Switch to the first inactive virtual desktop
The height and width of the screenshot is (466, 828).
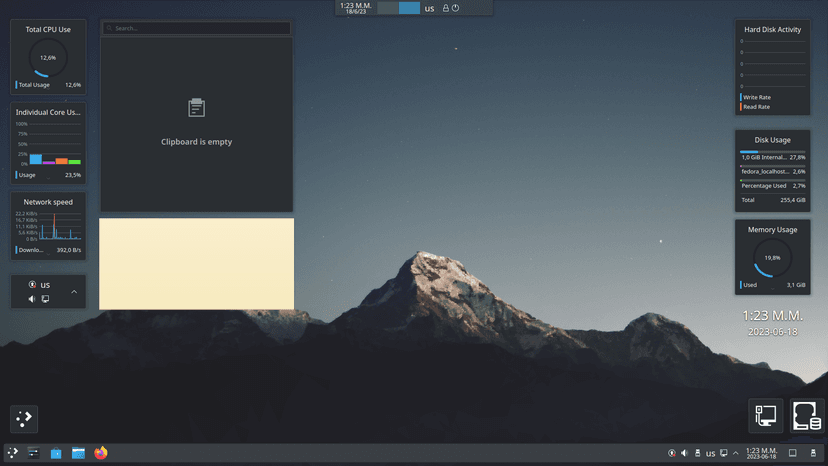[388, 8]
